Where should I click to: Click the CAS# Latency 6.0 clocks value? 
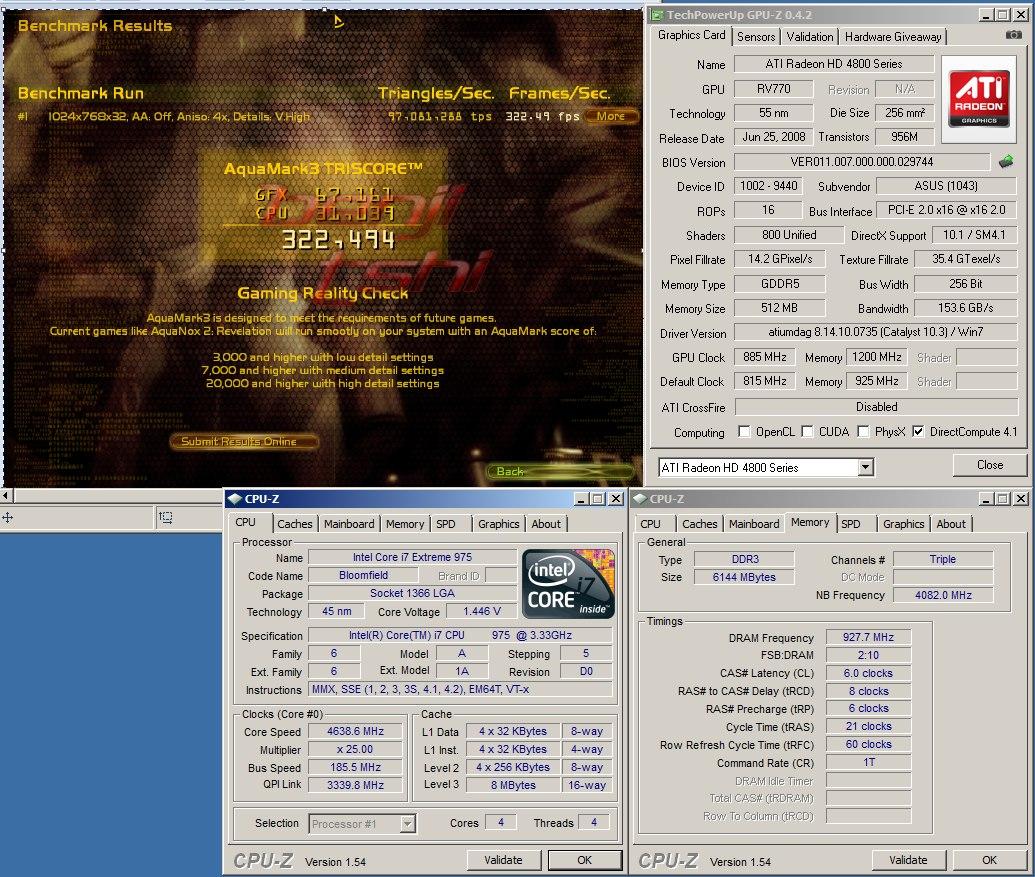tap(868, 673)
